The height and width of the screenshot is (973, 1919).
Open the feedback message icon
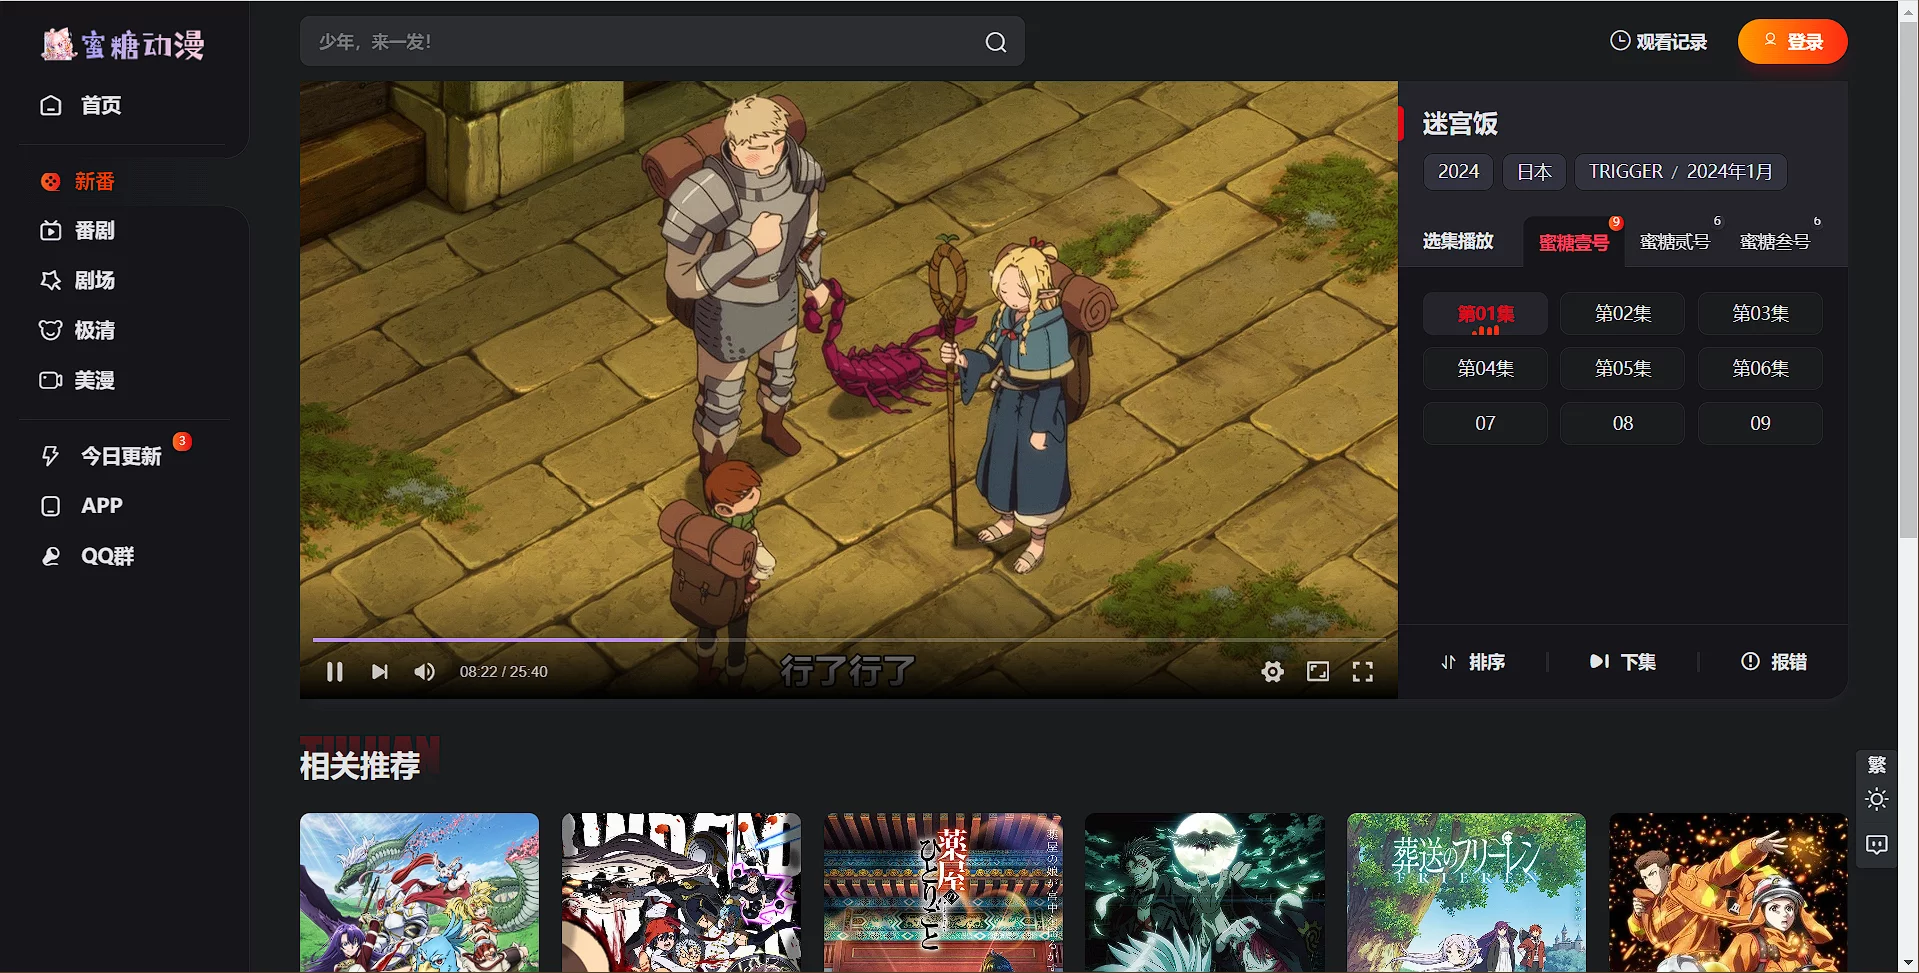pyautogui.click(x=1876, y=845)
